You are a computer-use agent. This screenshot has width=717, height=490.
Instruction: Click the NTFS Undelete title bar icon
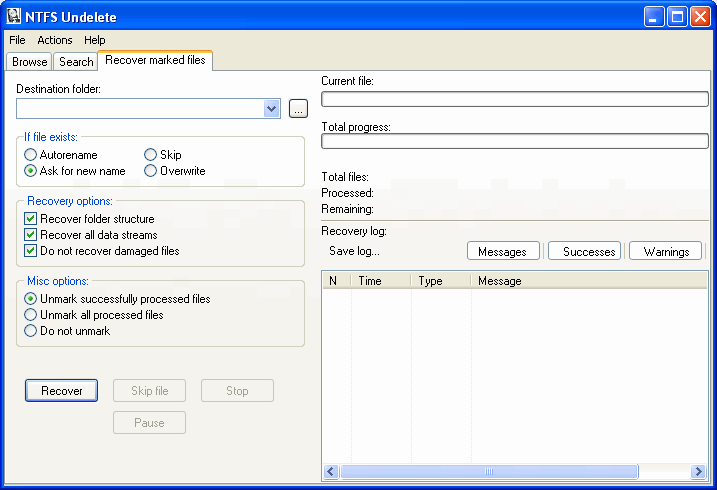[x=14, y=16]
